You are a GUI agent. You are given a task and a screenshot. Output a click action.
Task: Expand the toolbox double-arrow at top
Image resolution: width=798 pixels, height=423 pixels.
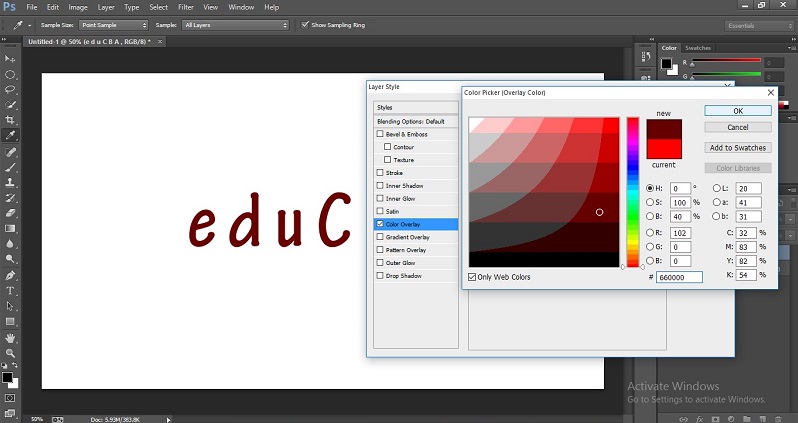[4, 39]
